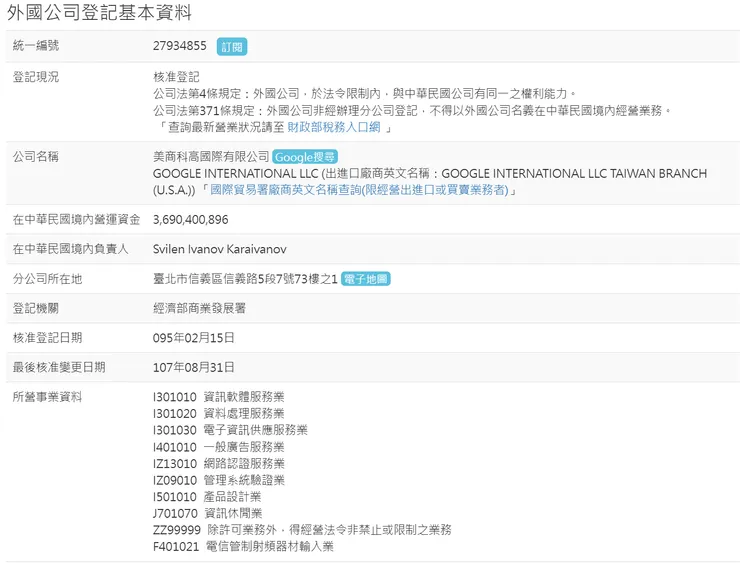Click the 訂閱 subscribe button
This screenshot has width=740, height=563.
click(232, 47)
